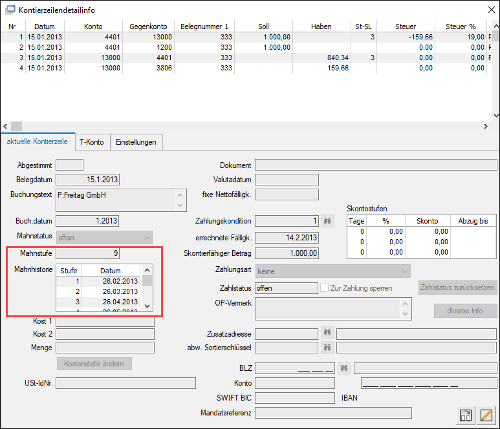Click the Steuer % column header
Image resolution: width=500 pixels, height=429 pixels.
[460, 26]
